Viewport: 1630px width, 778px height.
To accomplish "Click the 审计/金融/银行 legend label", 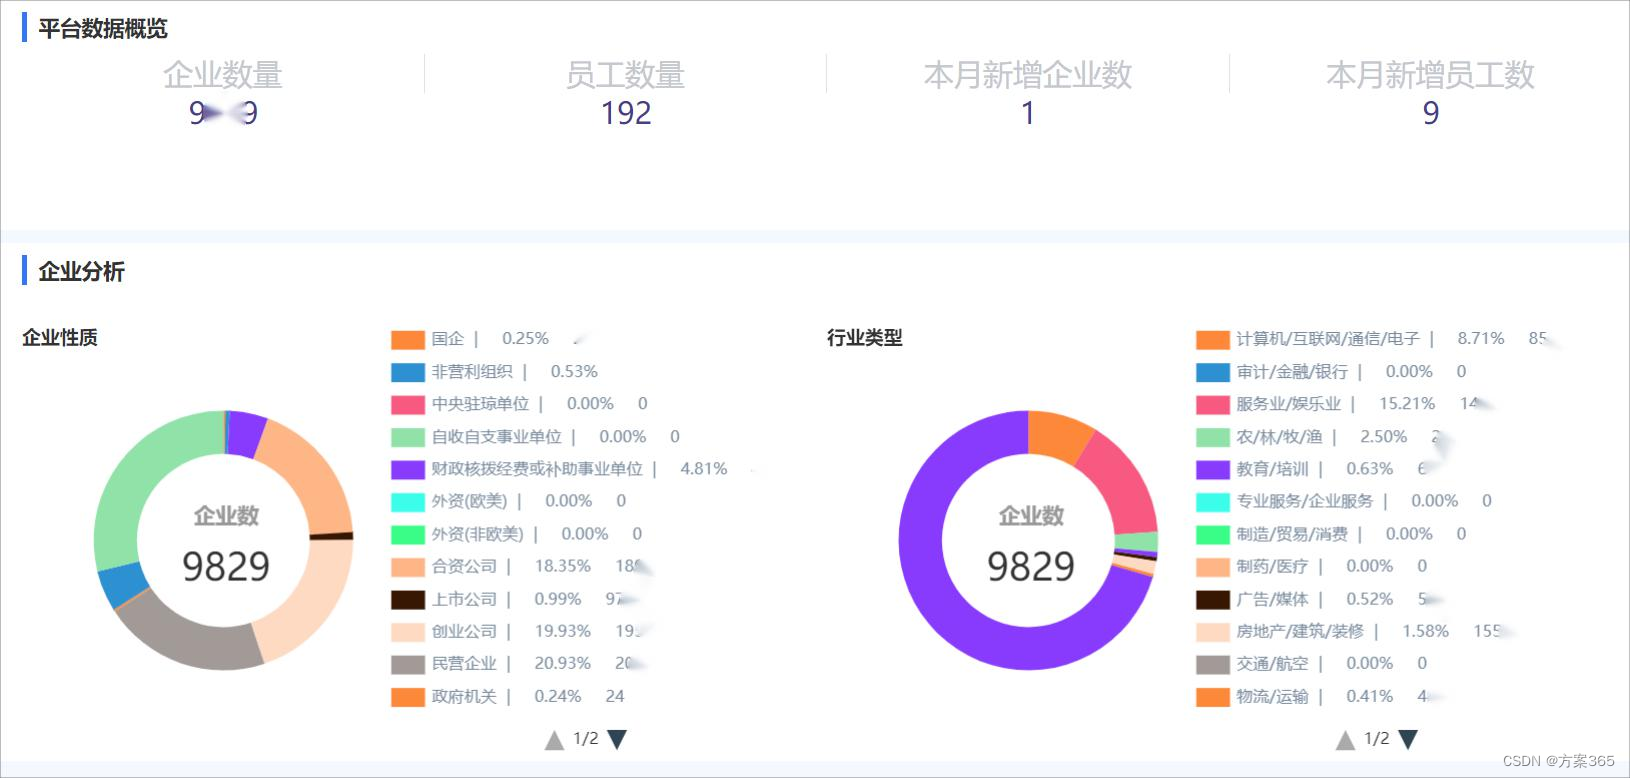I will pos(1292,372).
